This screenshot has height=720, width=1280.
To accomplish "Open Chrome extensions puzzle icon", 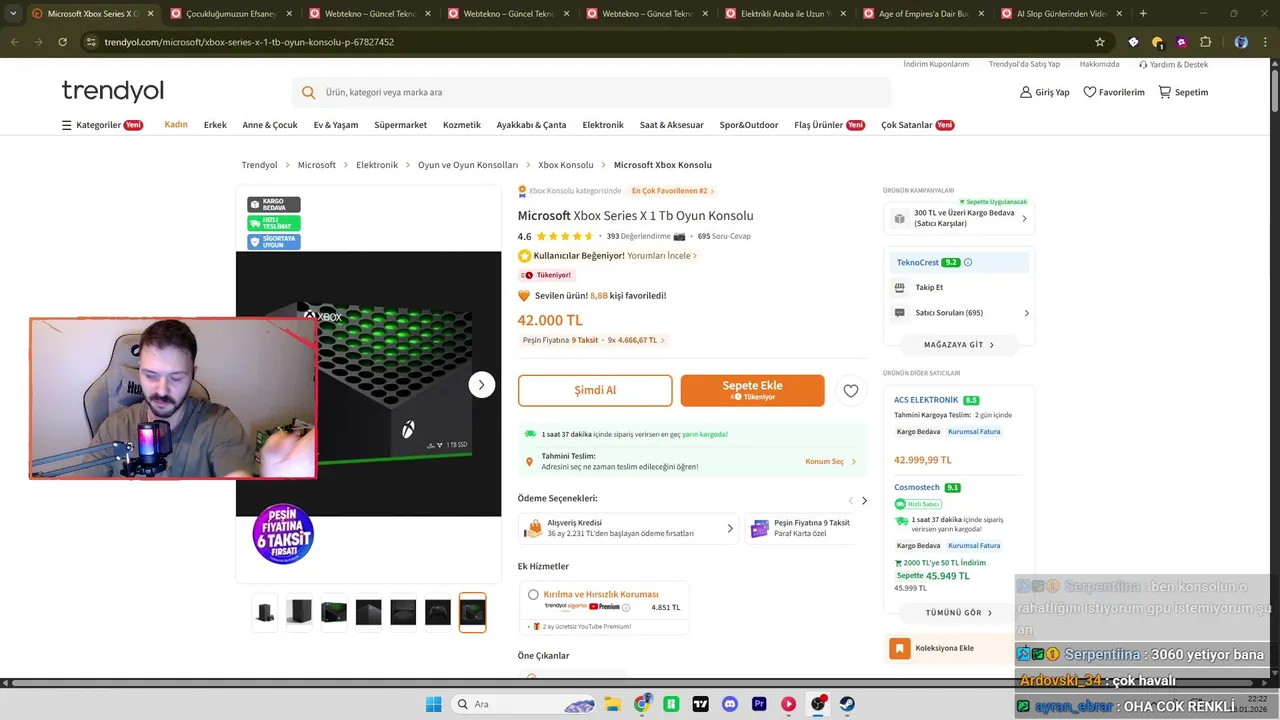I will 1205,42.
